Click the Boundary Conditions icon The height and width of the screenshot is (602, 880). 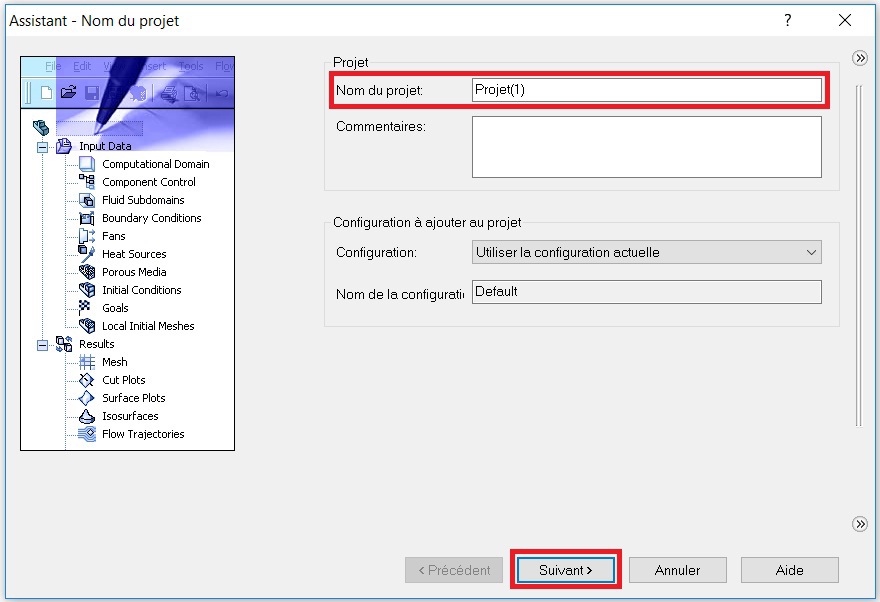click(86, 218)
